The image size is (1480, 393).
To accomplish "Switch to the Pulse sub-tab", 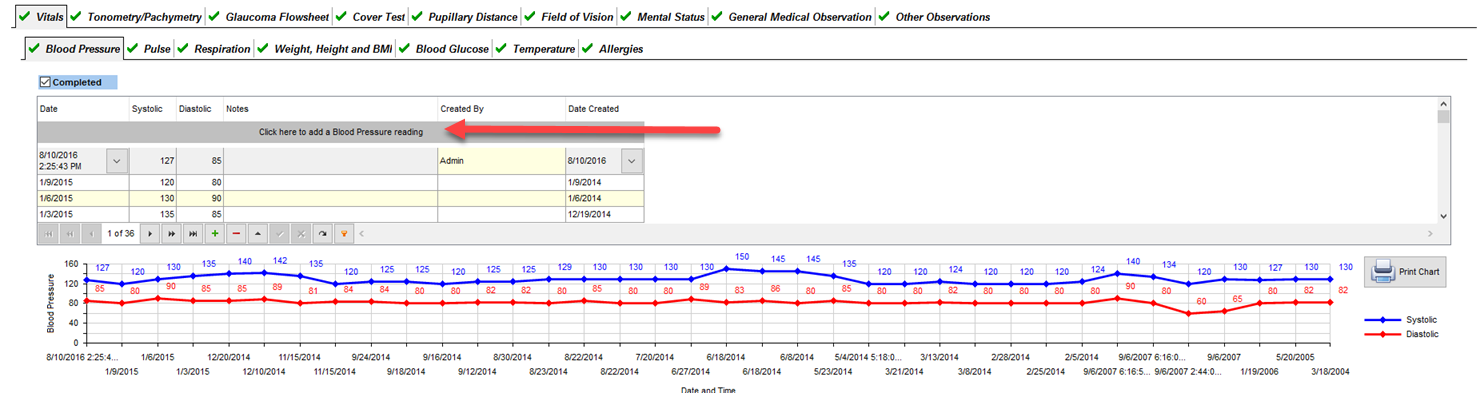I will [148, 48].
